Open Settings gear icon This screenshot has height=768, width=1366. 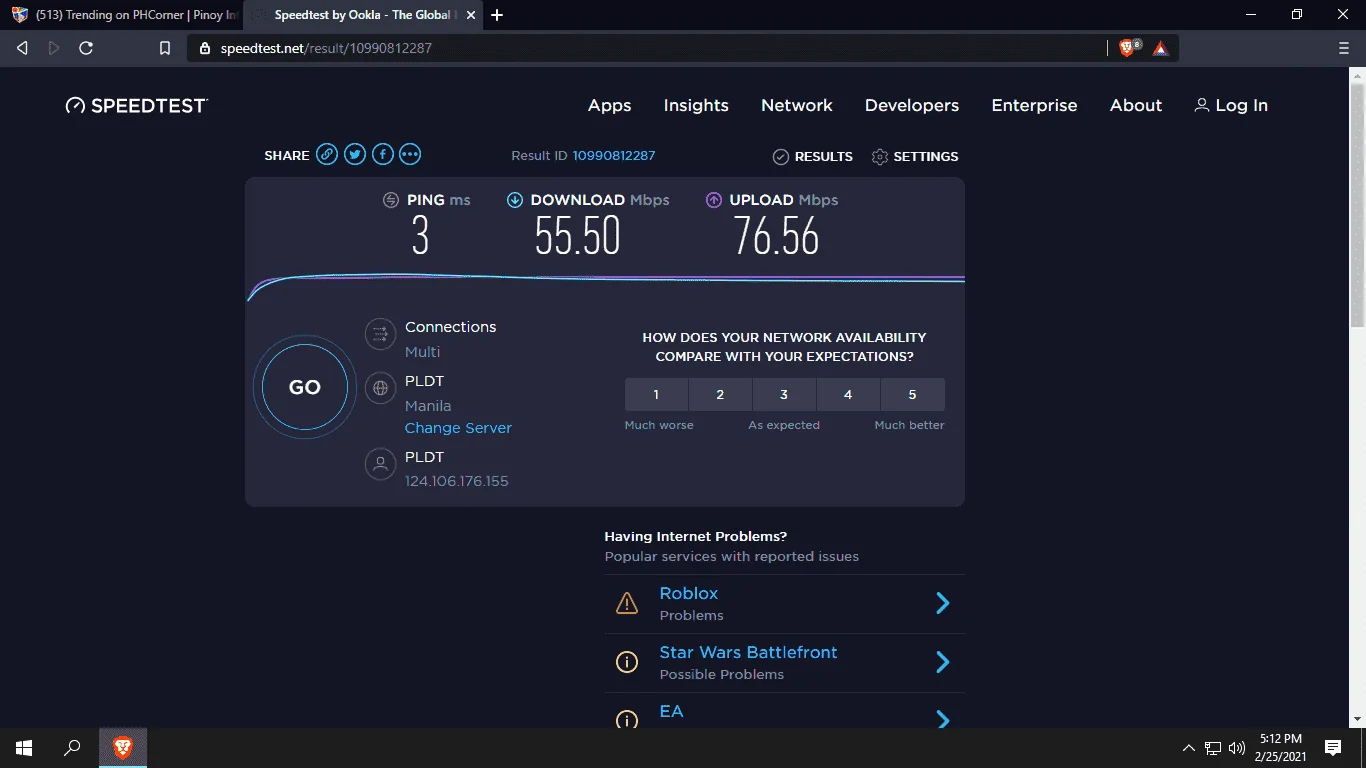[x=880, y=157]
